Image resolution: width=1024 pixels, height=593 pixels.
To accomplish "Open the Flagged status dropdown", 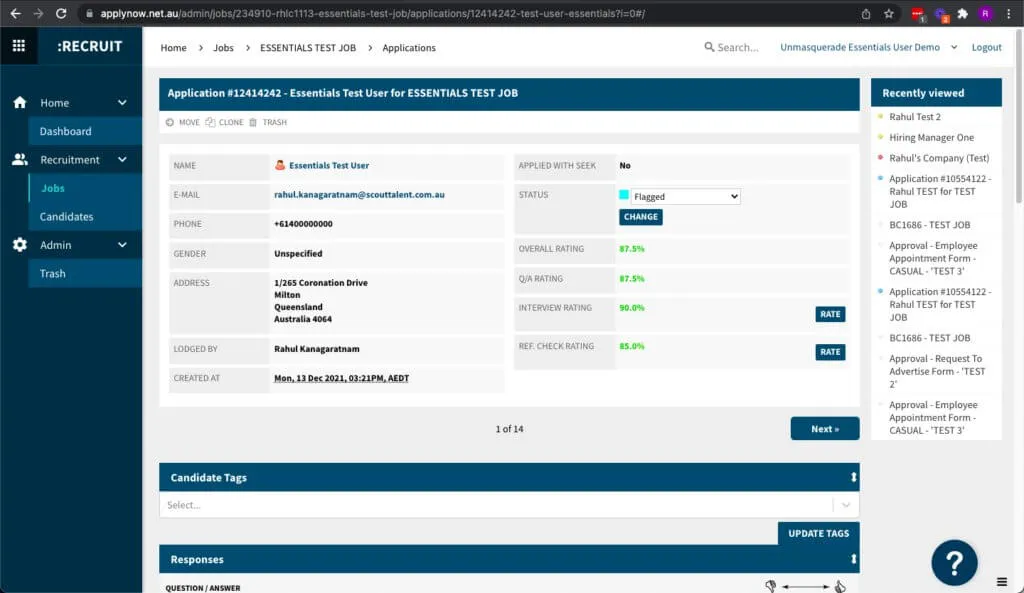I will [686, 196].
